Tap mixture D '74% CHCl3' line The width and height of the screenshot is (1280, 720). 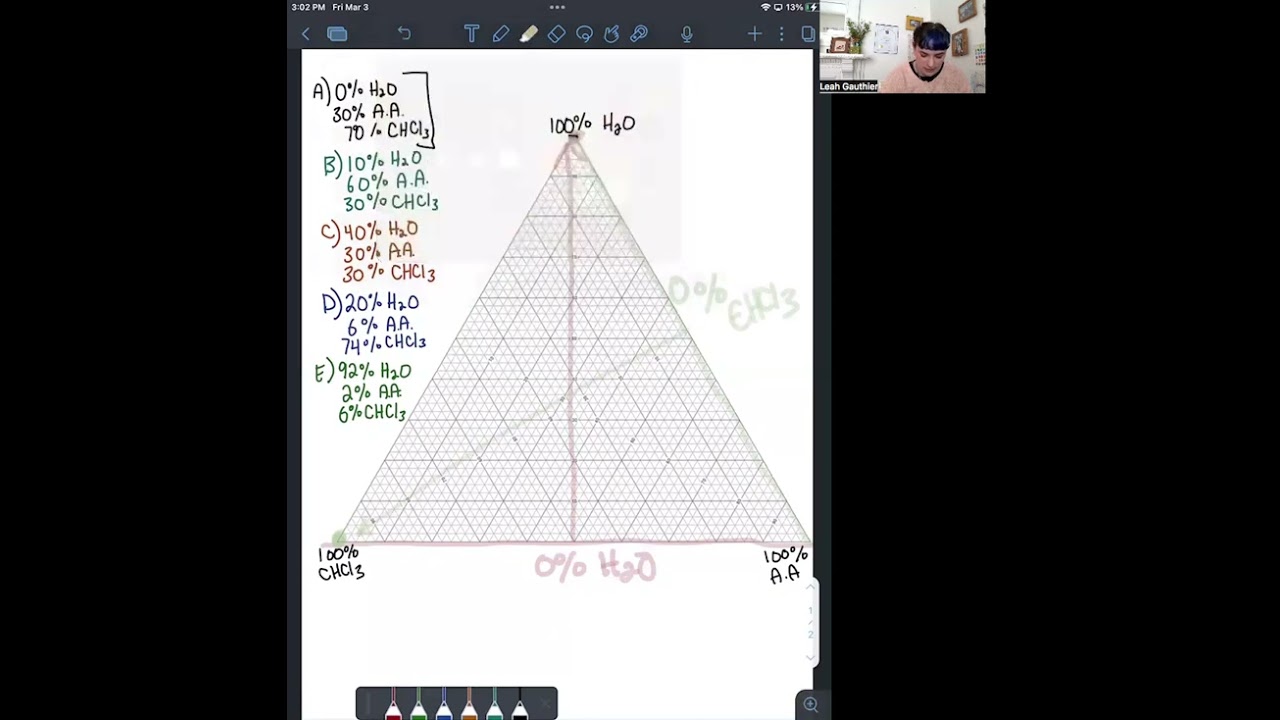(x=383, y=344)
